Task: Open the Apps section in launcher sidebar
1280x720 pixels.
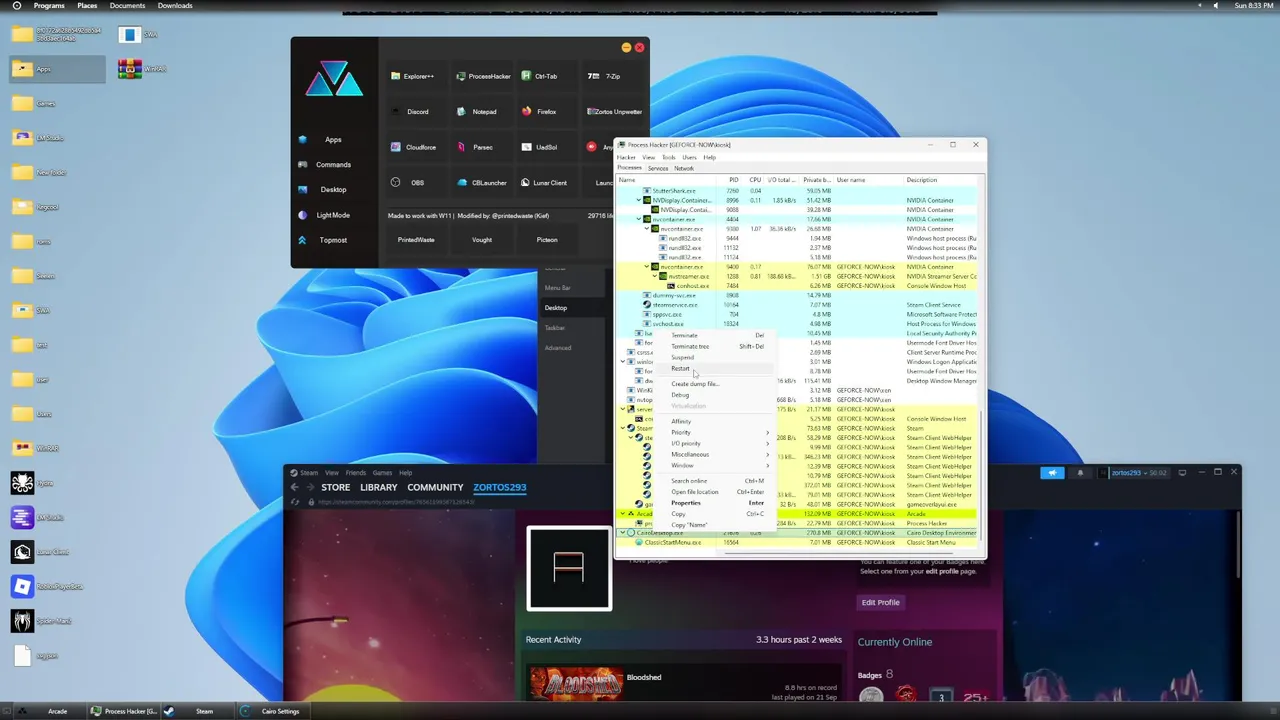Action: click(333, 140)
